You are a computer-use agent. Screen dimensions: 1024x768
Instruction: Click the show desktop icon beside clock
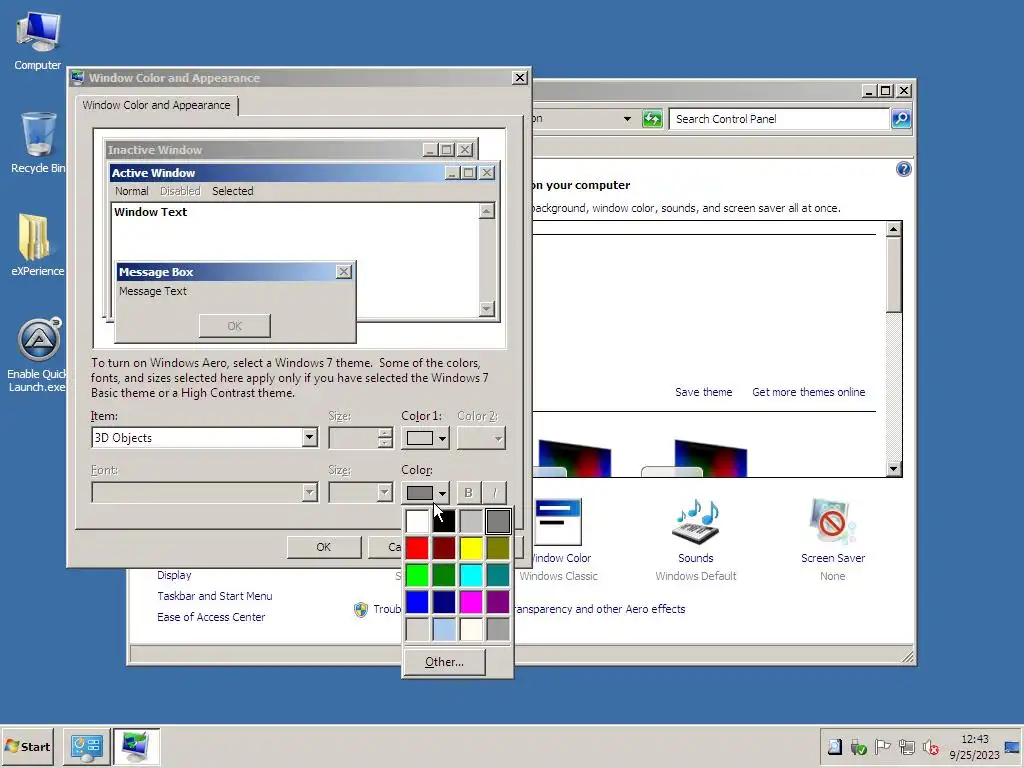[x=1012, y=747]
